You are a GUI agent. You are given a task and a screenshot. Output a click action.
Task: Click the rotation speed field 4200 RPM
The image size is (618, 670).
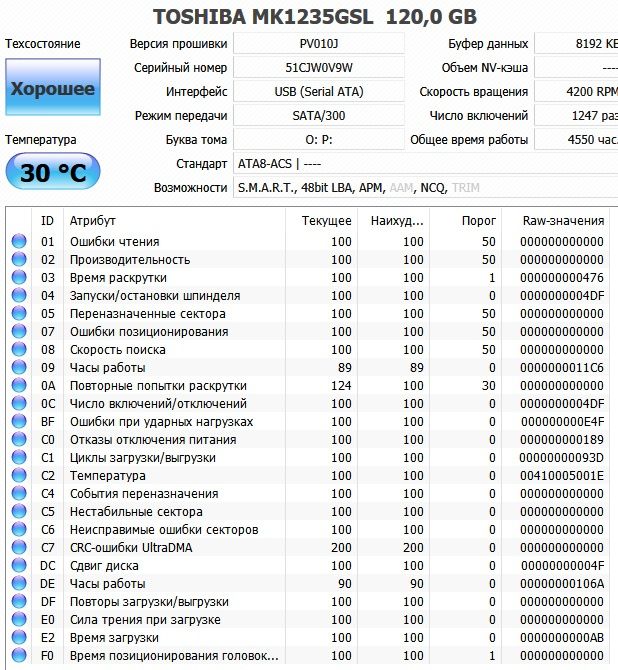point(577,91)
